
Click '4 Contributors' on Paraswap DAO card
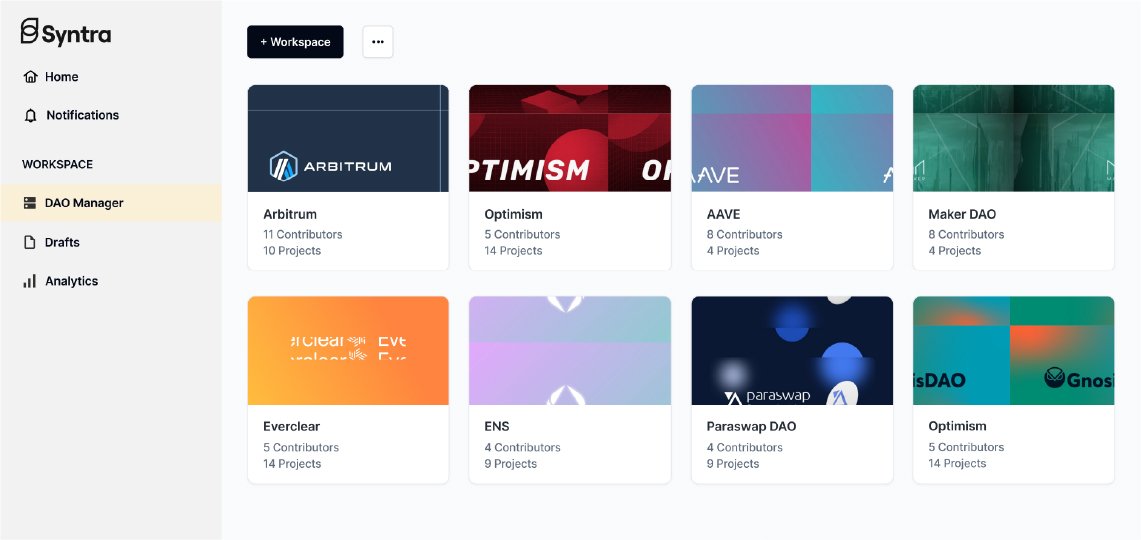(x=744, y=448)
